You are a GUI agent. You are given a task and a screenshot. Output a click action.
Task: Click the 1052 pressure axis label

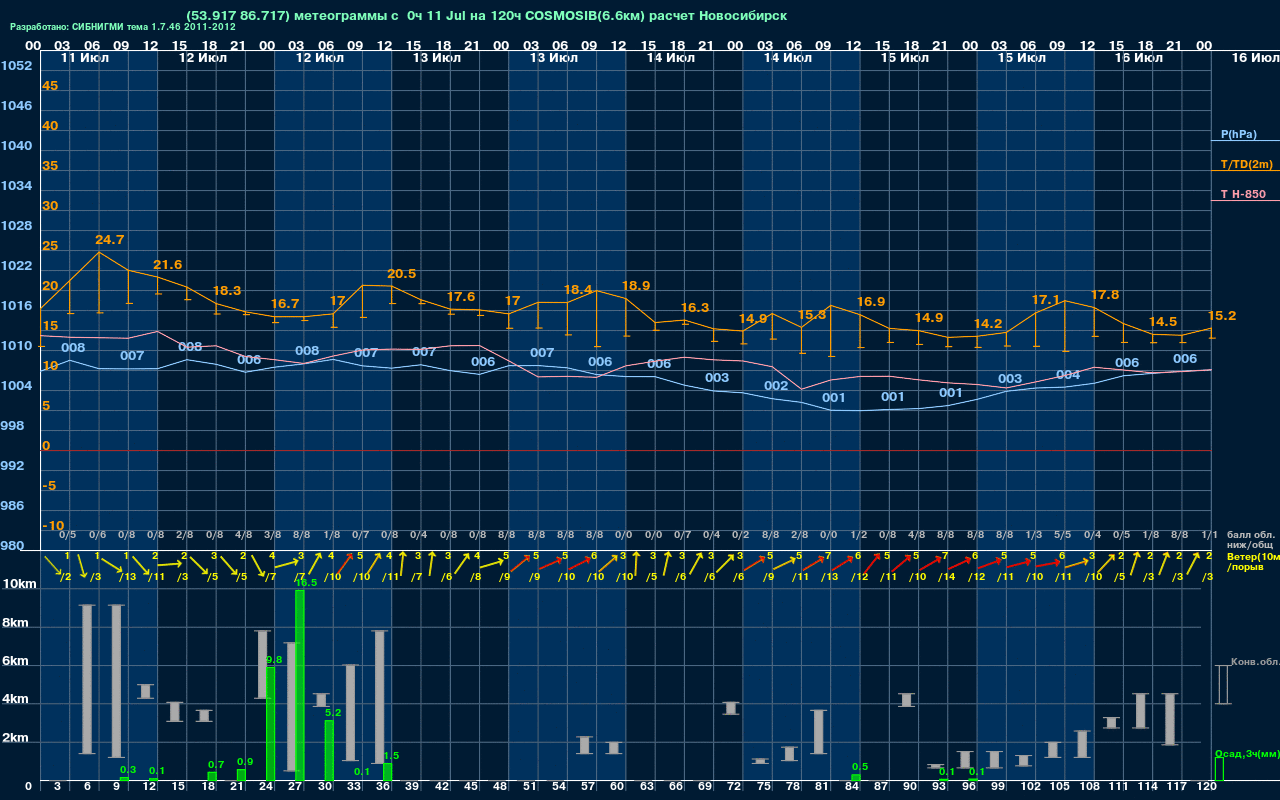click(x=15, y=66)
